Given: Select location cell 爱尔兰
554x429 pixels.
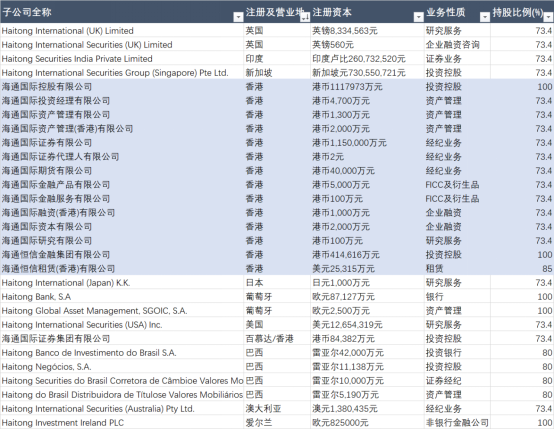Looking at the screenshot, I should 277,423.
